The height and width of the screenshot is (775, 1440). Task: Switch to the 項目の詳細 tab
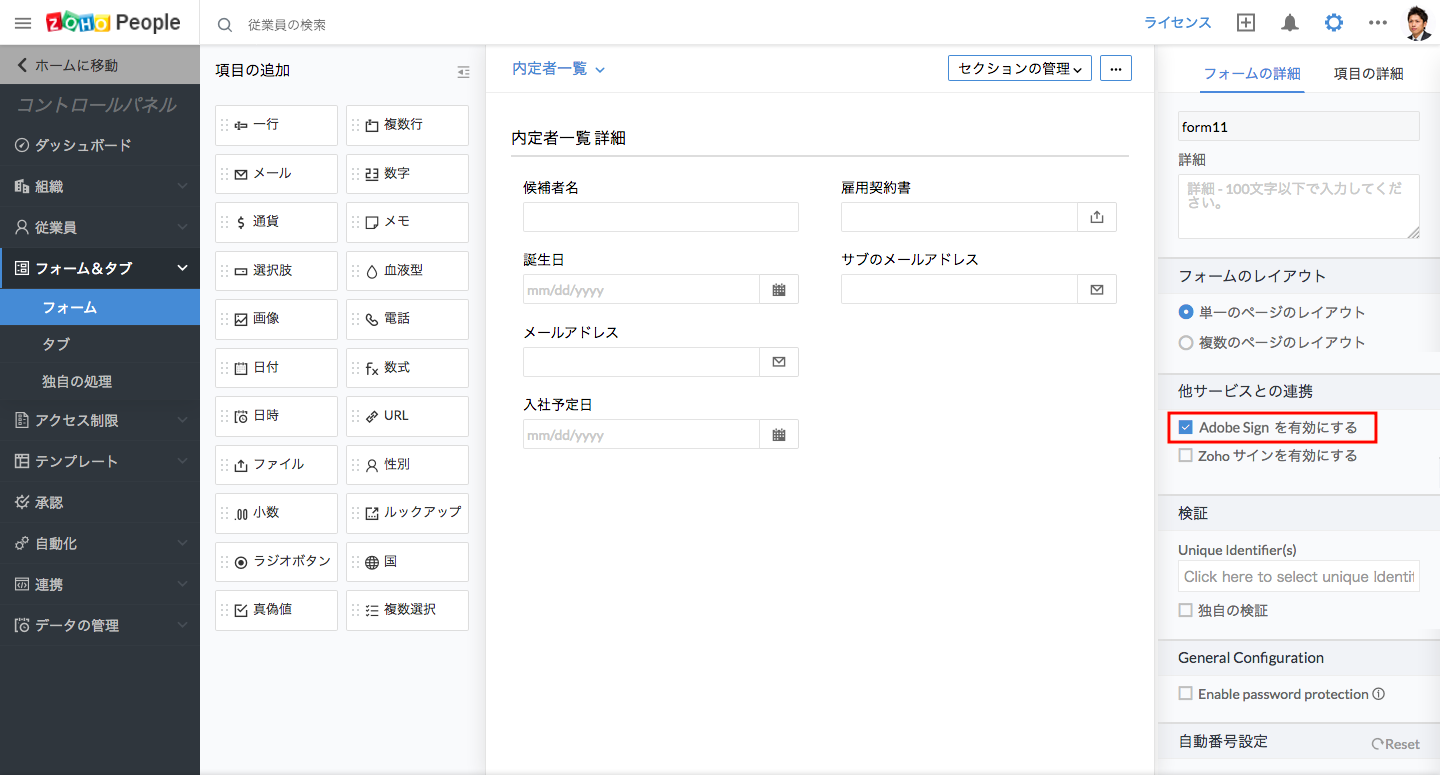coord(1368,73)
